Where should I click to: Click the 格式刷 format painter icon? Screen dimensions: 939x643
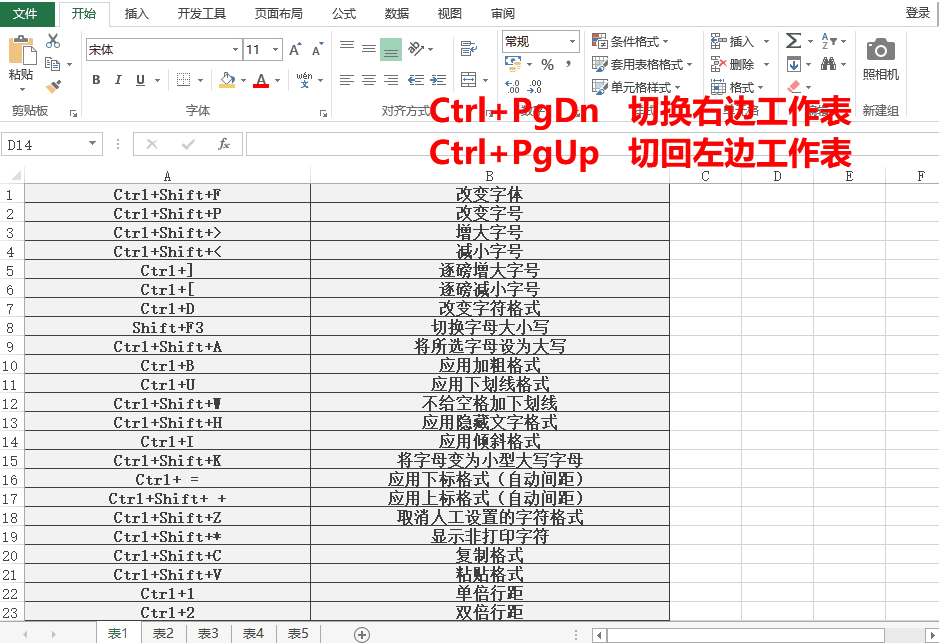point(54,85)
